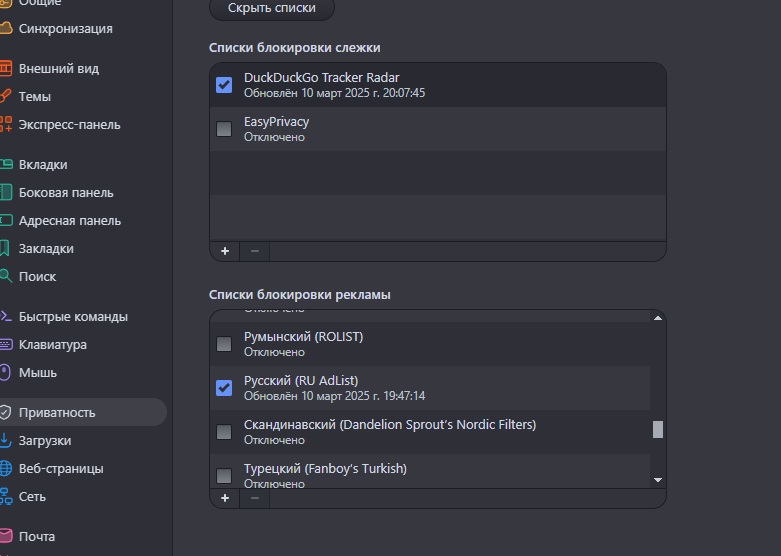The height and width of the screenshot is (556, 781).
Task: Enable the EasyPrivacy list checkbox
Action: click(224, 129)
